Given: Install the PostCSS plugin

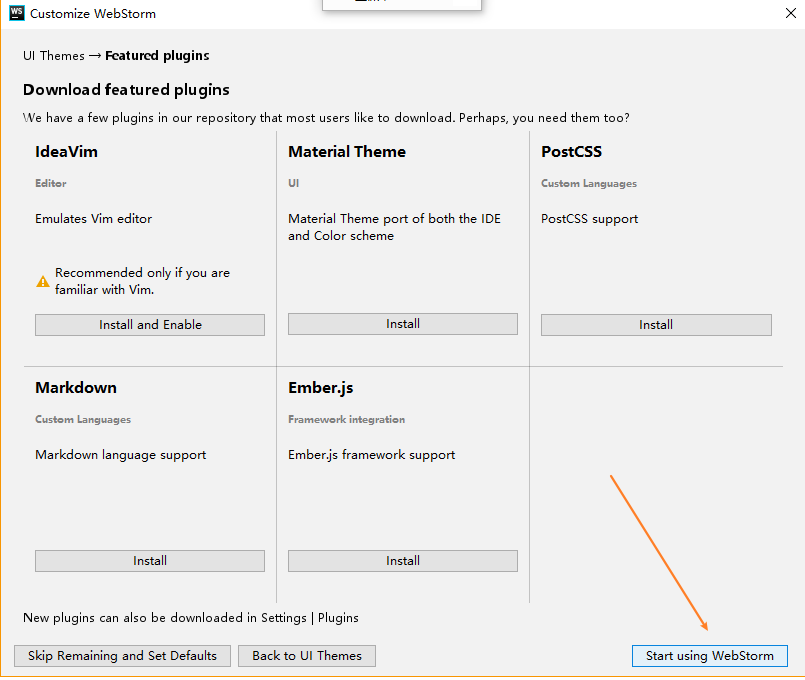Looking at the screenshot, I should [x=656, y=325].
